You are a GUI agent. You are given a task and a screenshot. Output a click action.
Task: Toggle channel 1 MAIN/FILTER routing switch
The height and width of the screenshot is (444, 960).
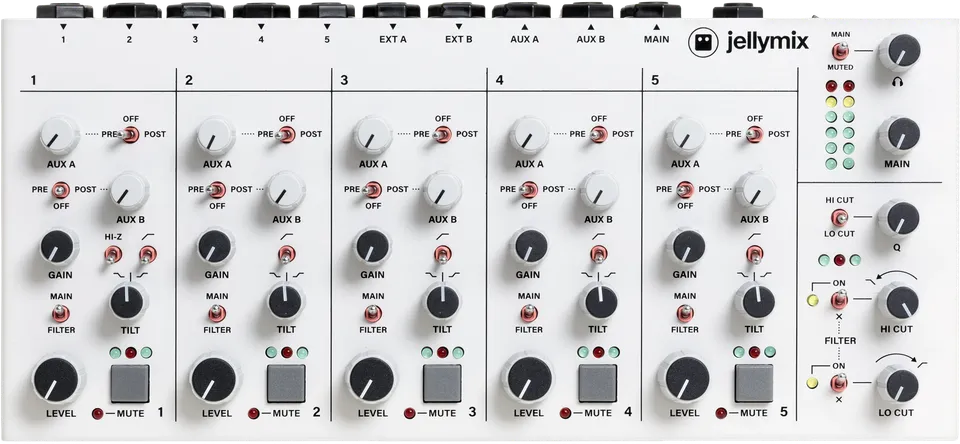(60, 314)
